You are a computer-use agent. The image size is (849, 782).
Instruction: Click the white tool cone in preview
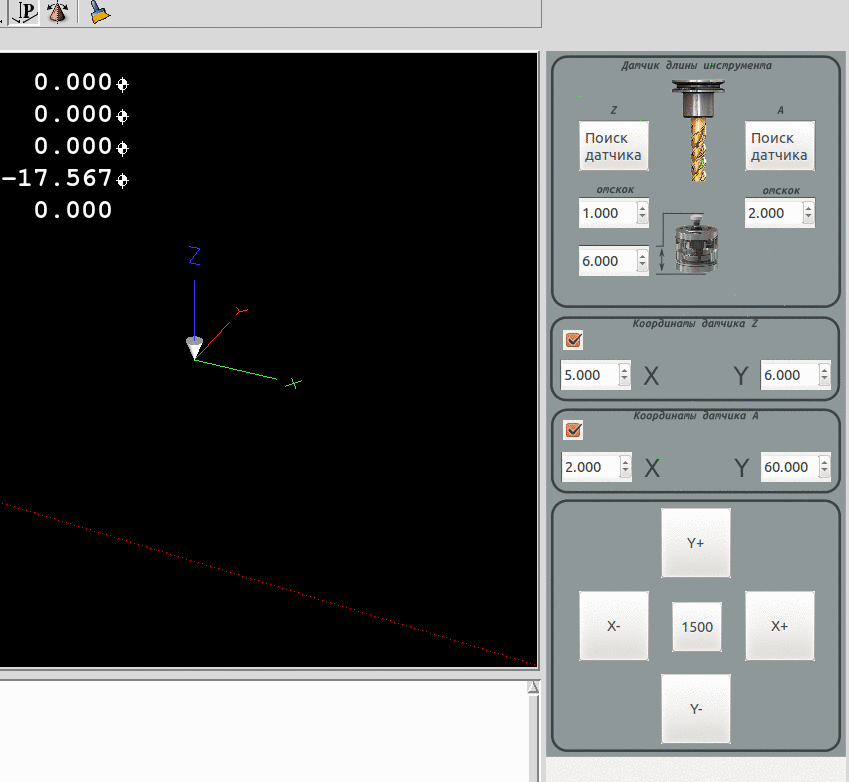[194, 347]
